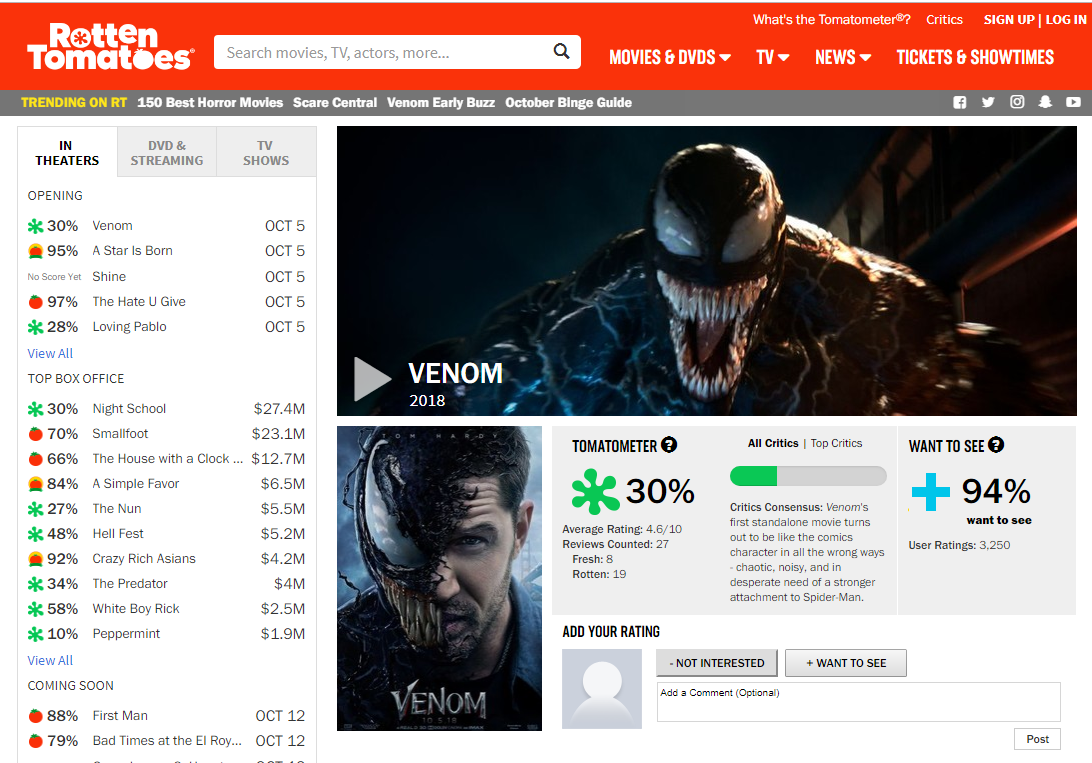
Task: Open the MOVIES & DVDS dropdown
Action: pyautogui.click(x=670, y=57)
